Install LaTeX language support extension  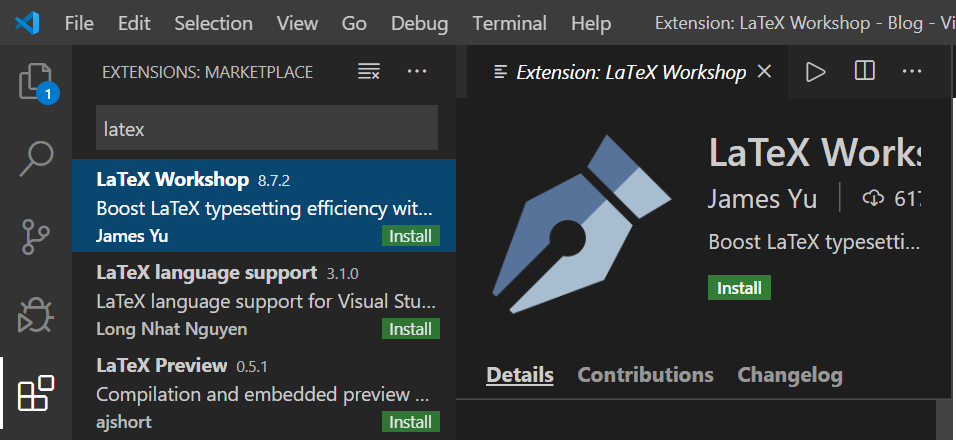(411, 329)
